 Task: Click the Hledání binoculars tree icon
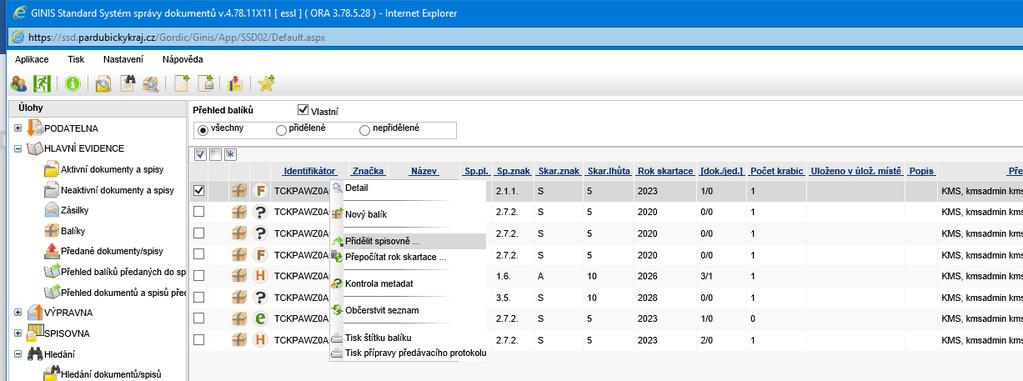point(35,354)
